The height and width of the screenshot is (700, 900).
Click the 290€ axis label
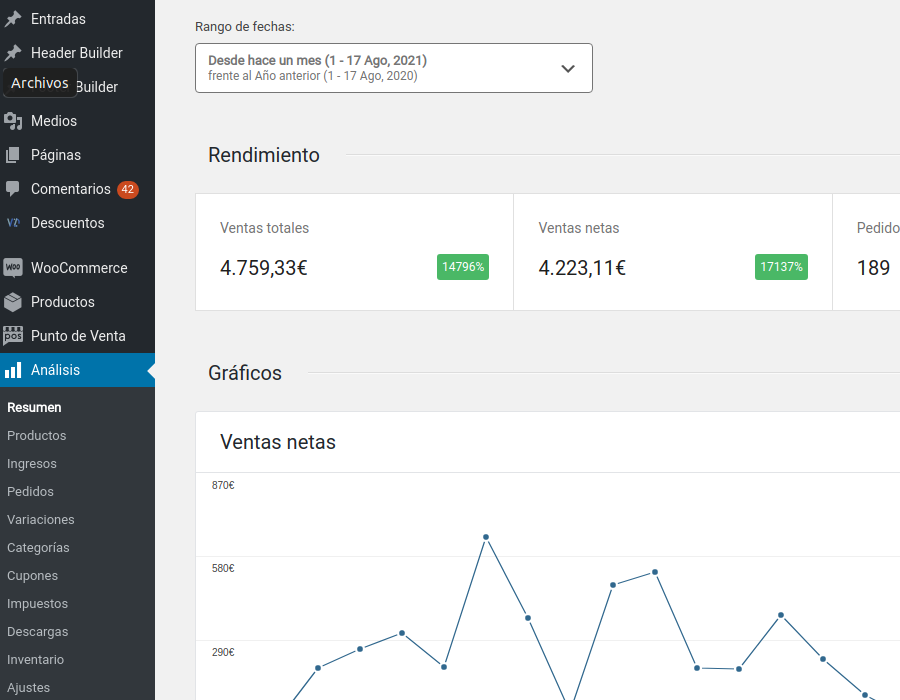click(x=223, y=652)
